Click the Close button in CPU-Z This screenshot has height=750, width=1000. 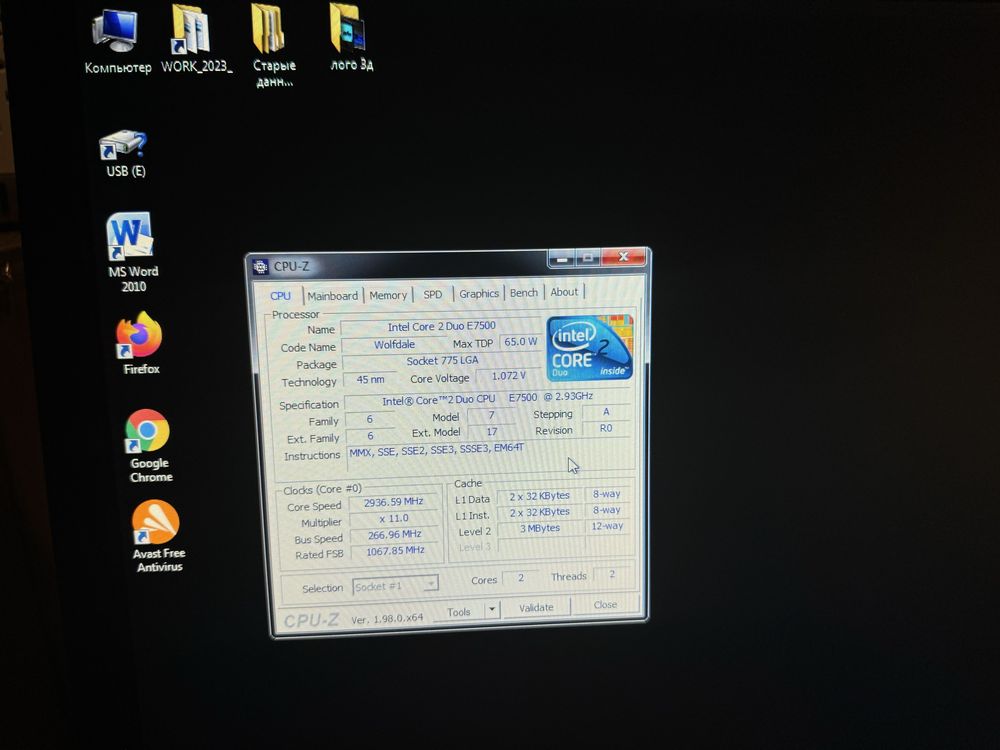tap(605, 605)
